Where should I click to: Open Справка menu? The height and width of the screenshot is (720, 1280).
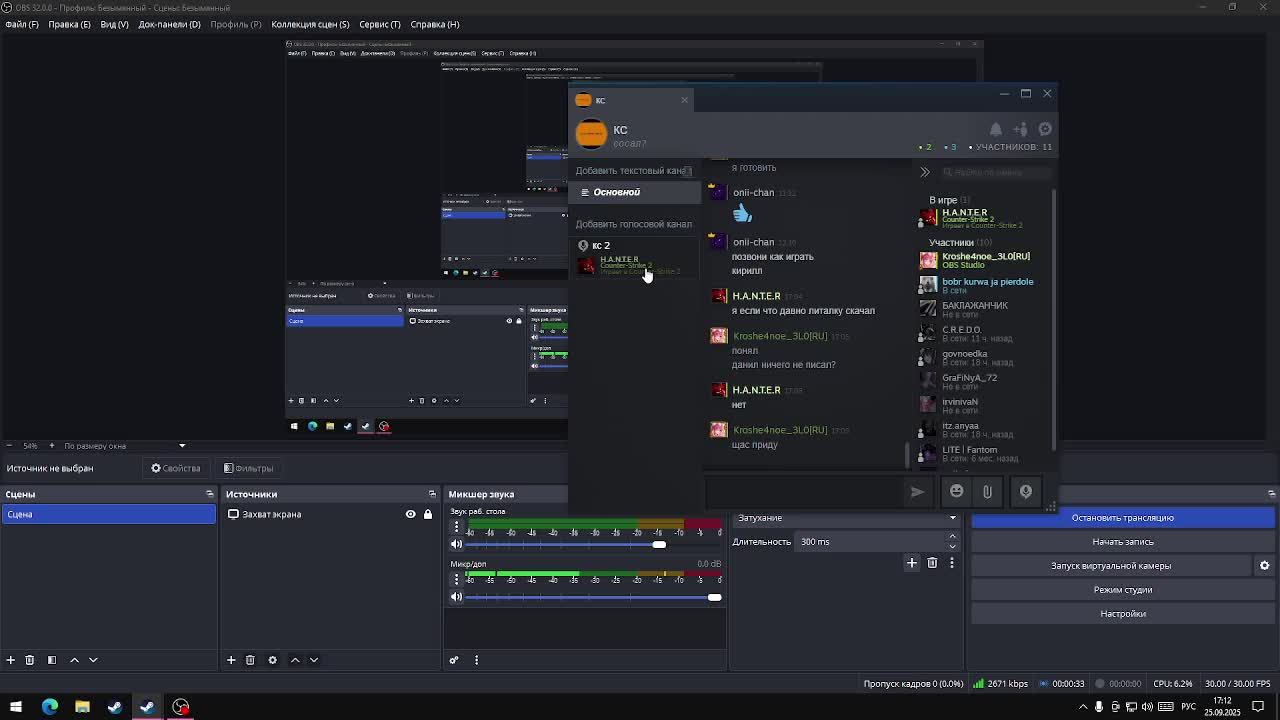click(x=435, y=24)
